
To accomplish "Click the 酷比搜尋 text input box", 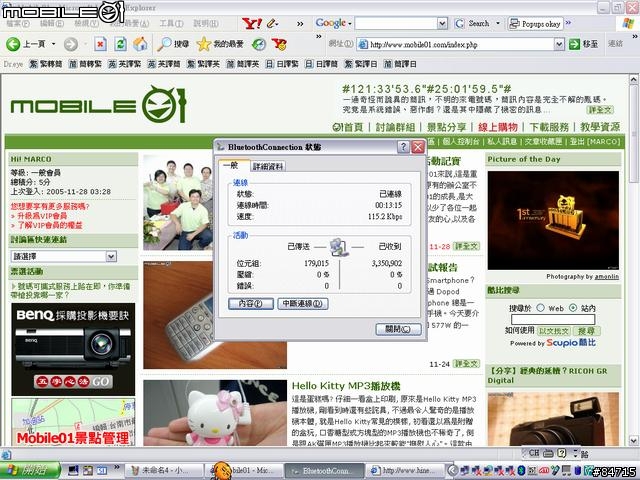I will point(553,320).
